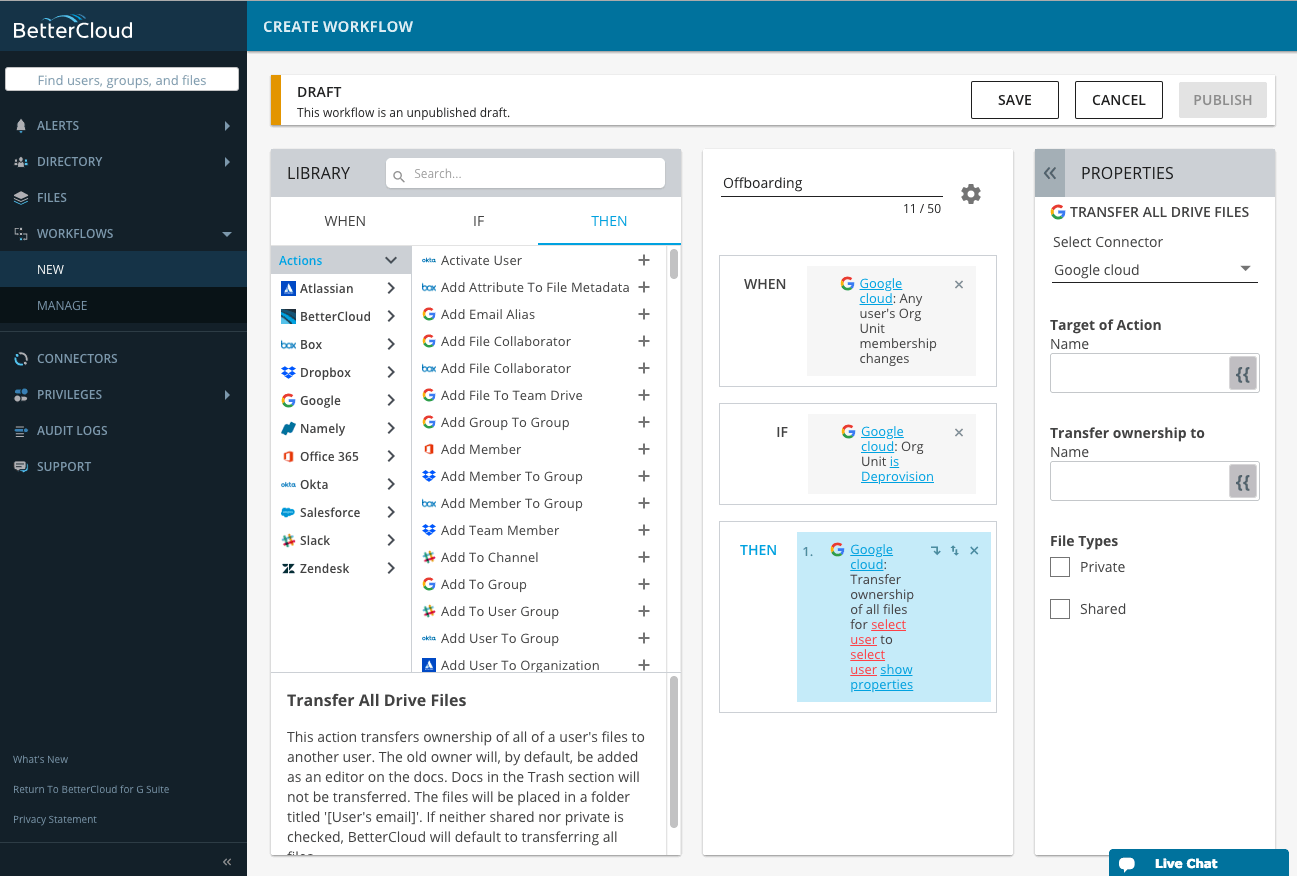
Task: Collapse the left sidebar navigation
Action: click(x=227, y=861)
